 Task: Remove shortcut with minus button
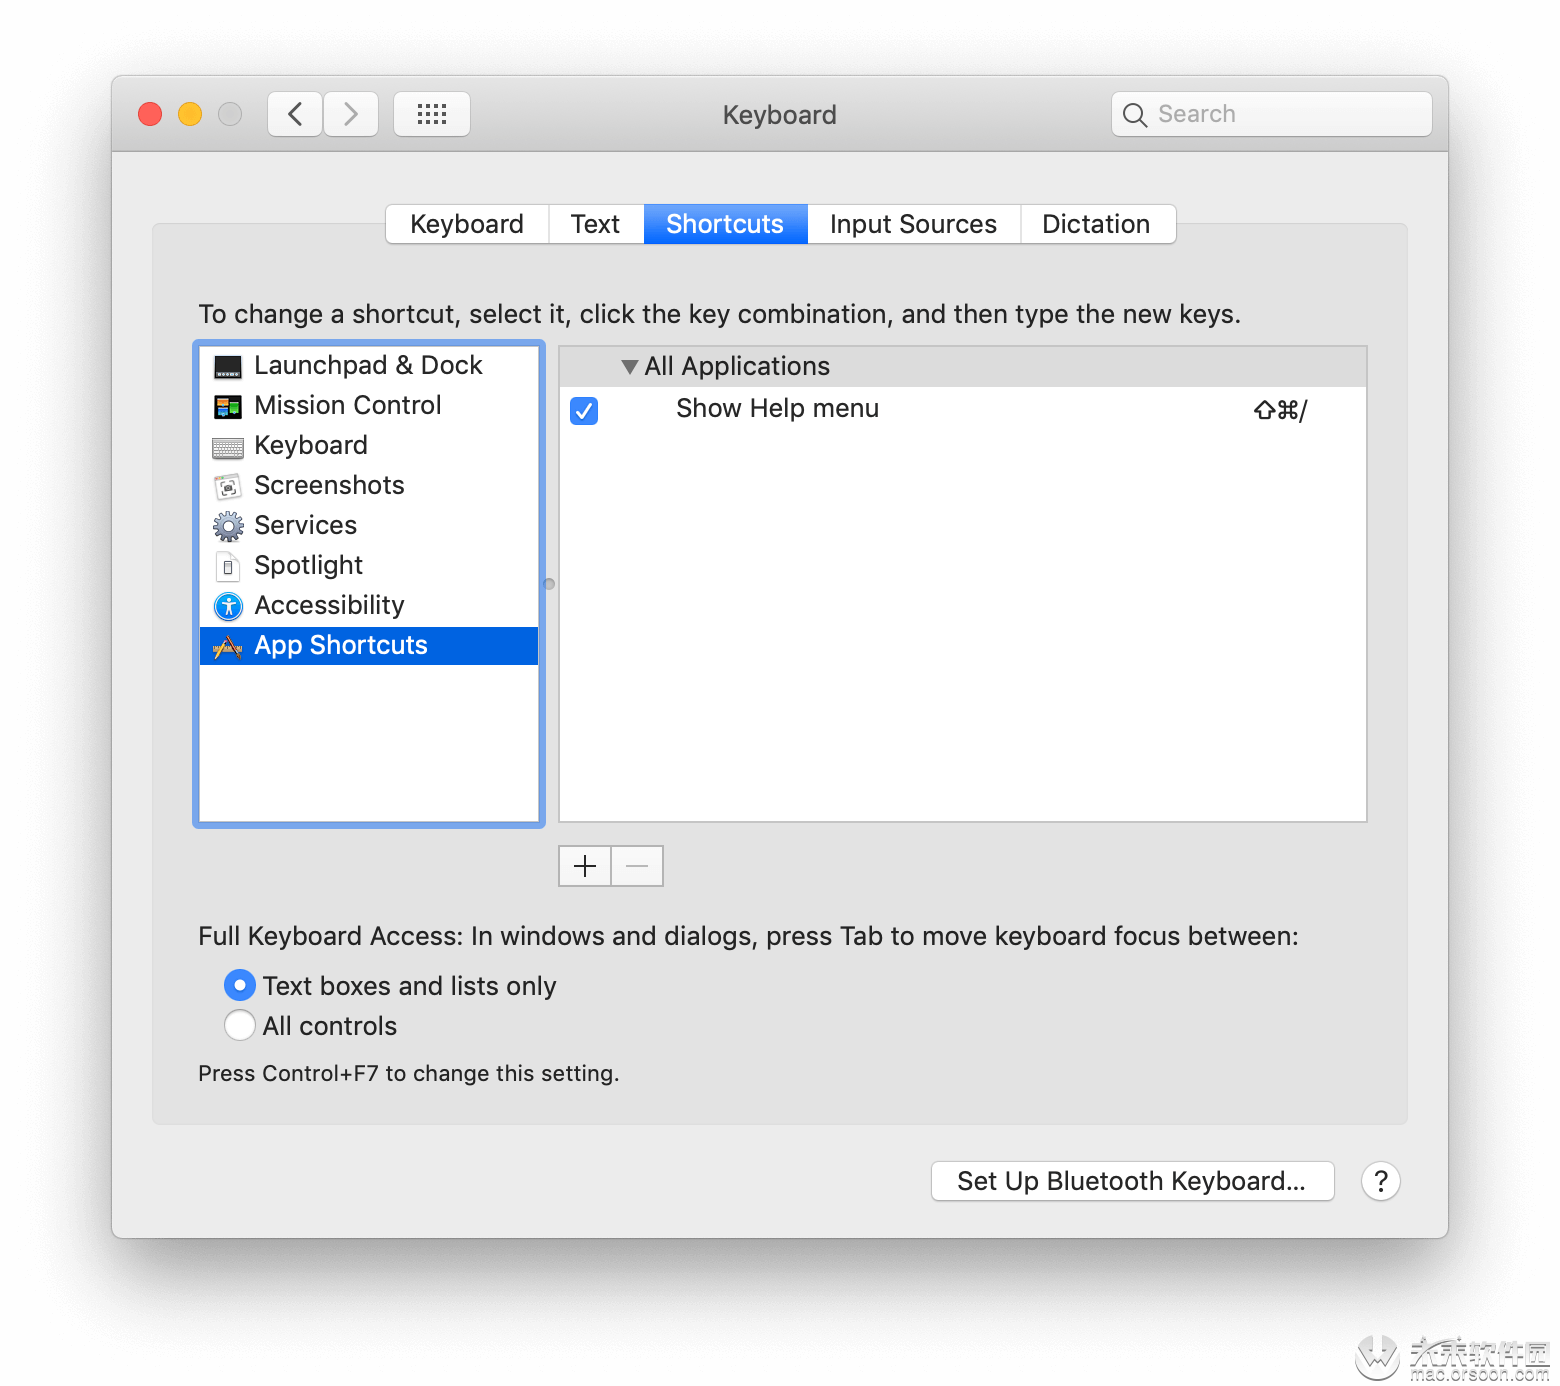pos(637,866)
